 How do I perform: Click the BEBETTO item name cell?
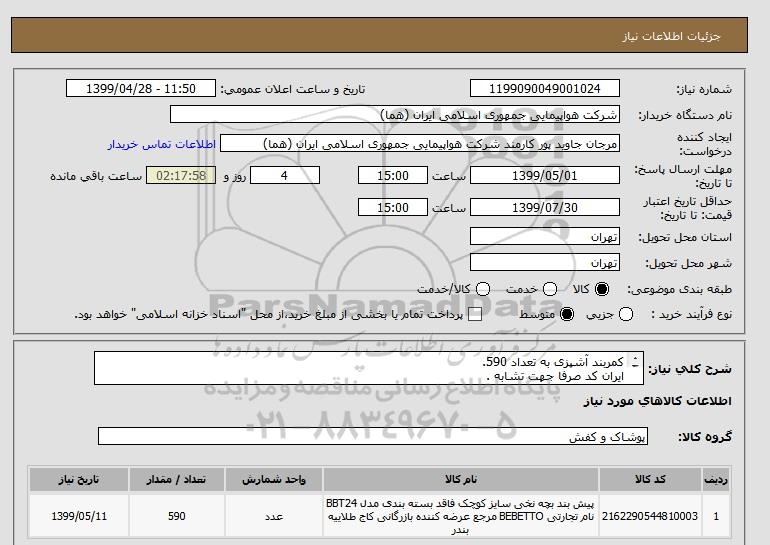pos(461,517)
